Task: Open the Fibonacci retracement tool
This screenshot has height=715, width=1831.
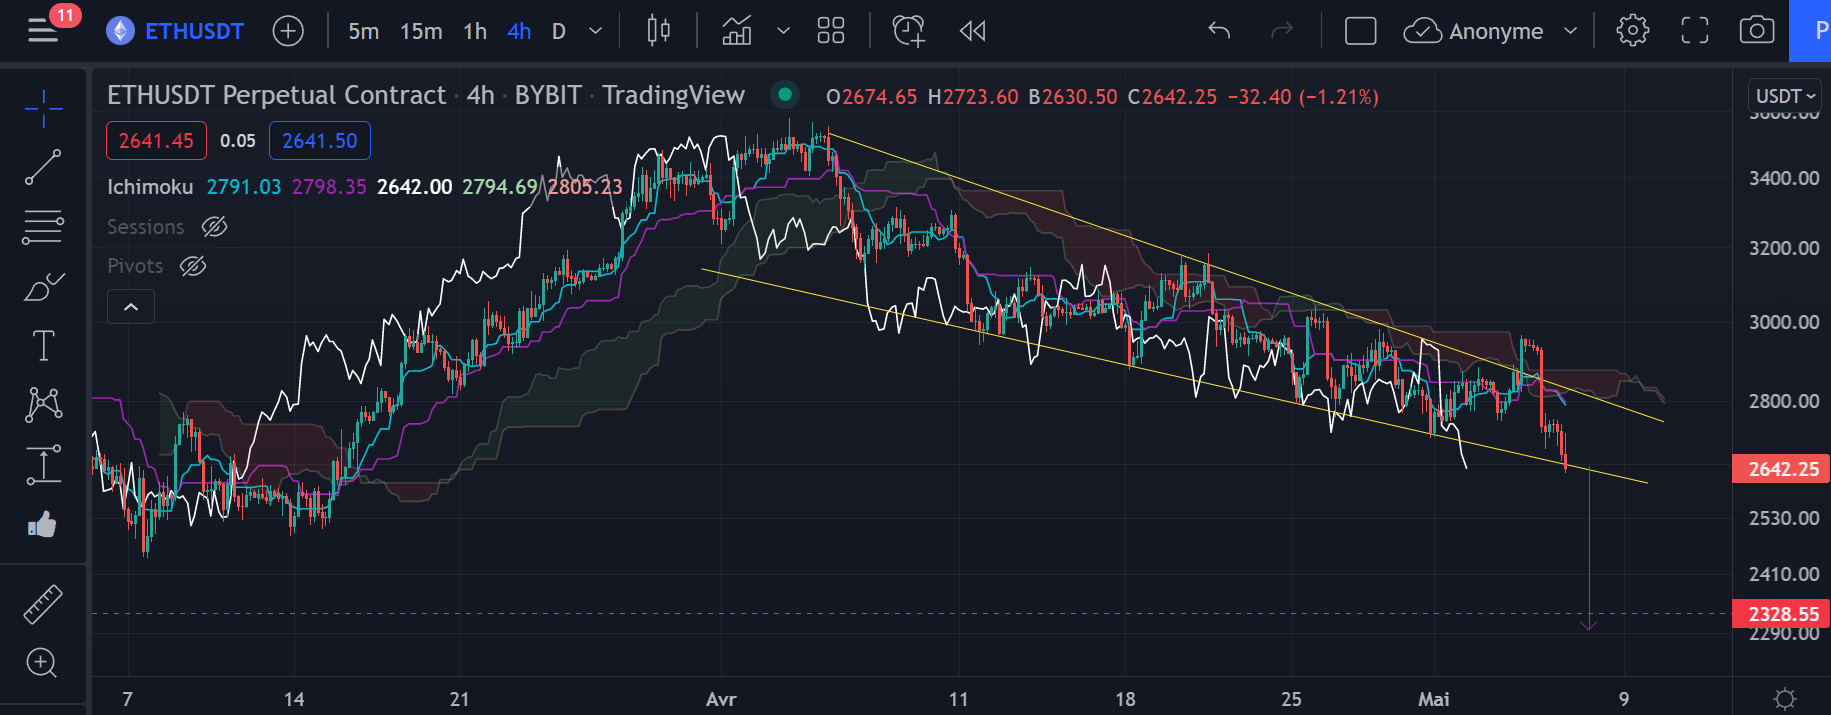Action: tap(43, 227)
